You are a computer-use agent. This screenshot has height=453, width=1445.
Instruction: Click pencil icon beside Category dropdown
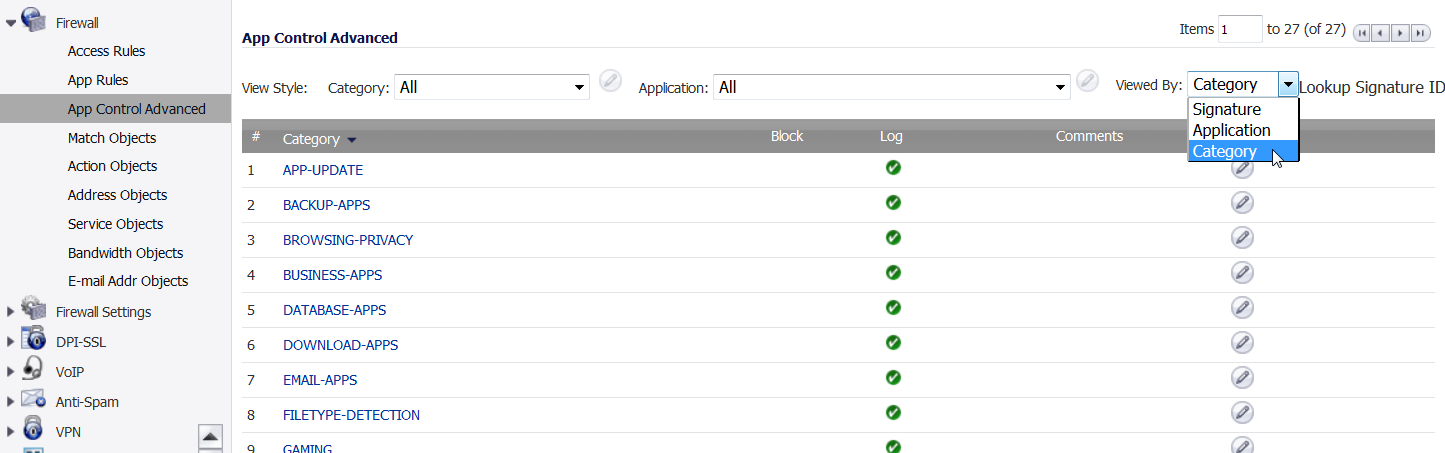tap(610, 82)
